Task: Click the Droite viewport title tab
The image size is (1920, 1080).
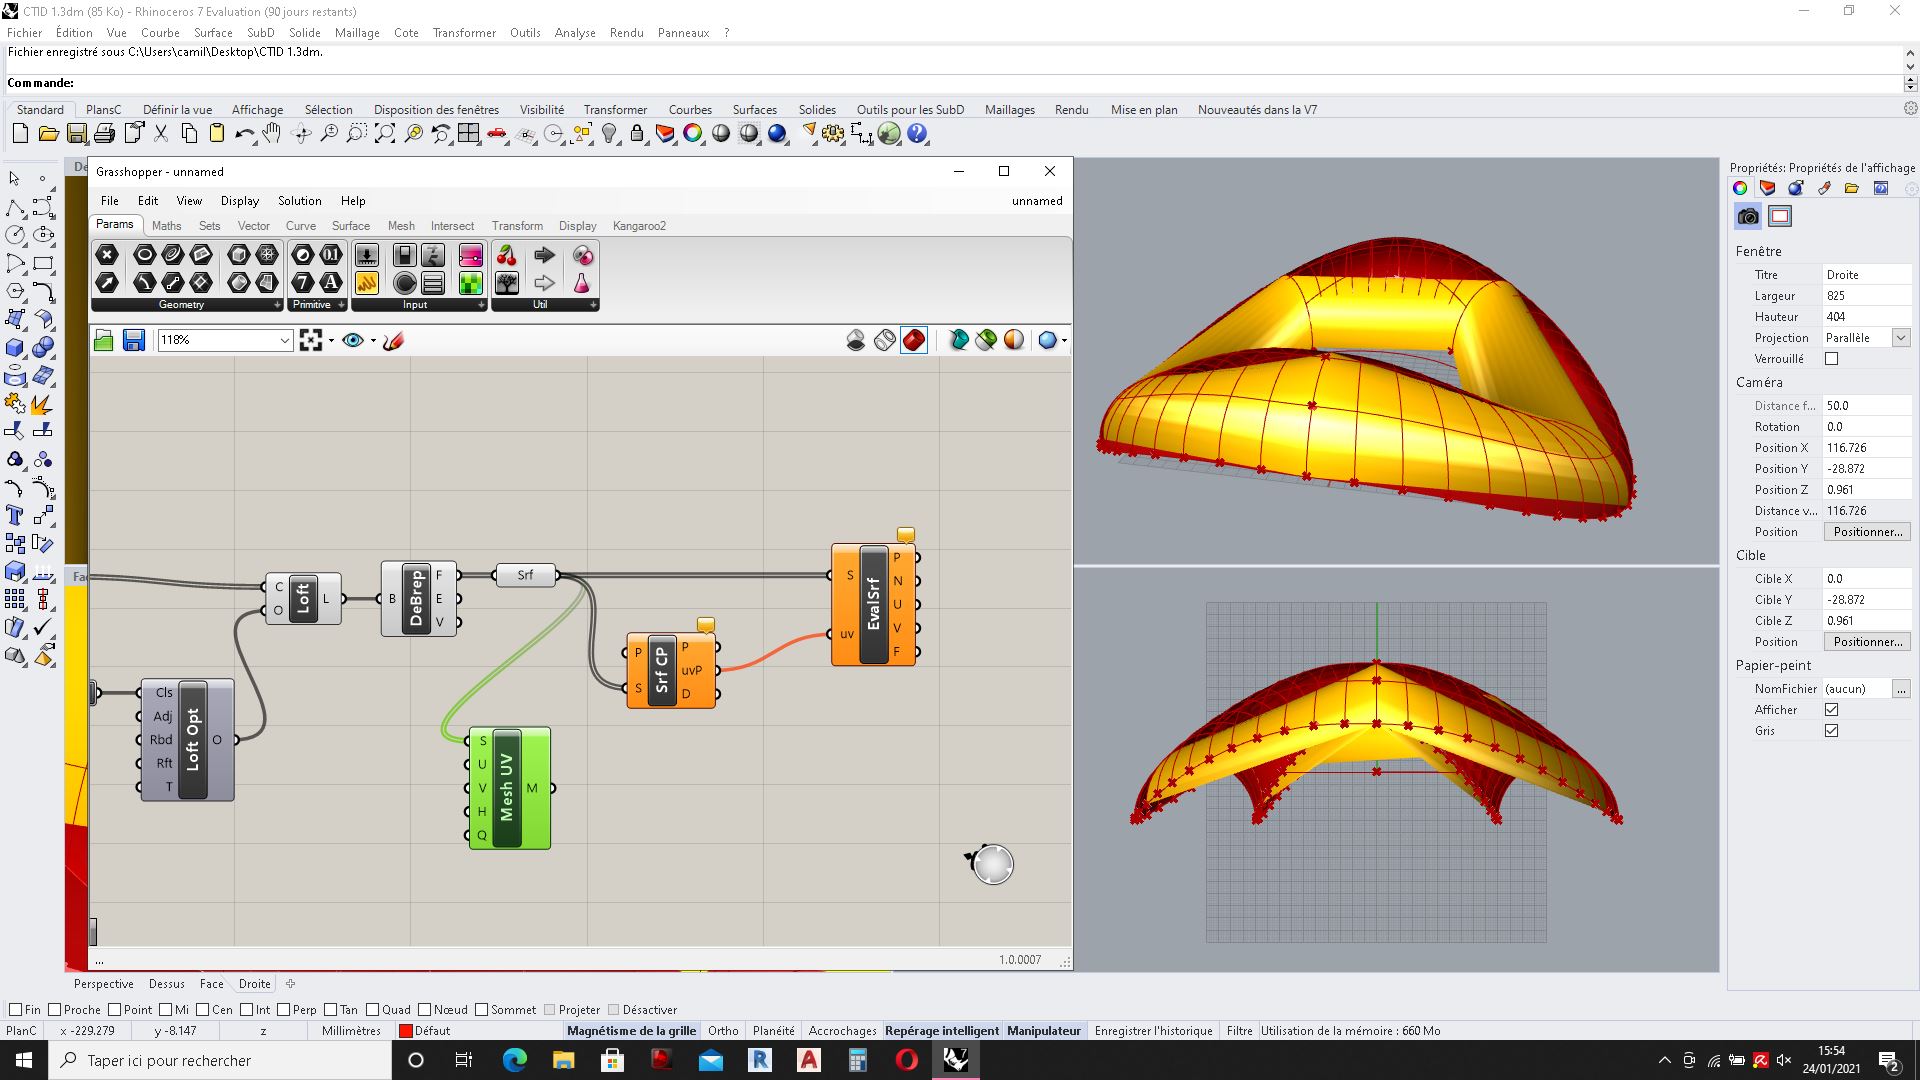Action: point(253,984)
